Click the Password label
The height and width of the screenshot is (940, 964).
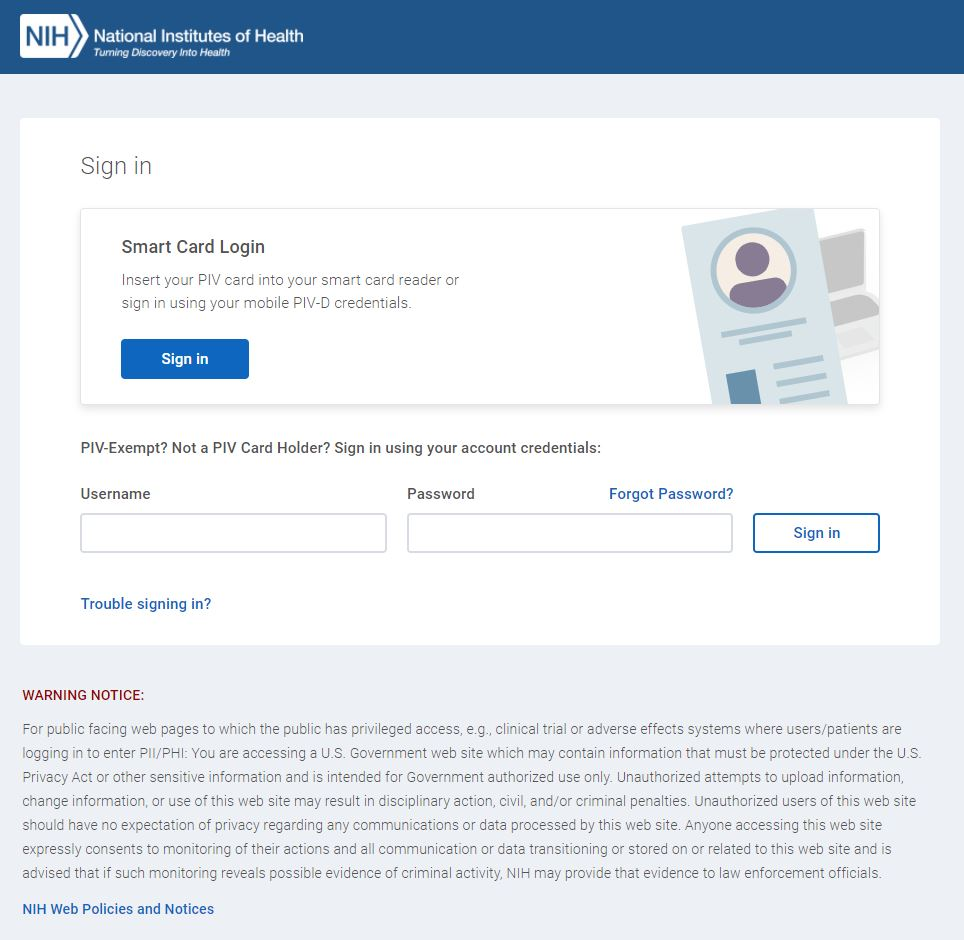pos(440,494)
